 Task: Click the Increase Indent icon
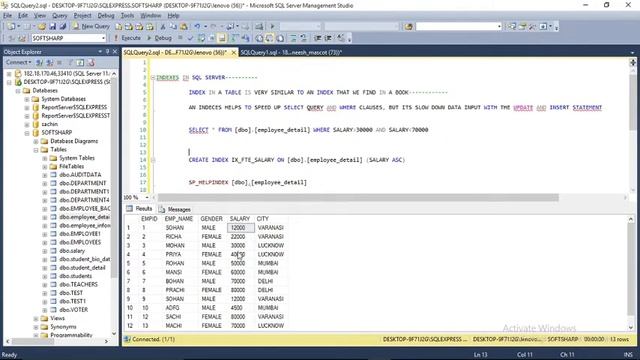(328, 38)
